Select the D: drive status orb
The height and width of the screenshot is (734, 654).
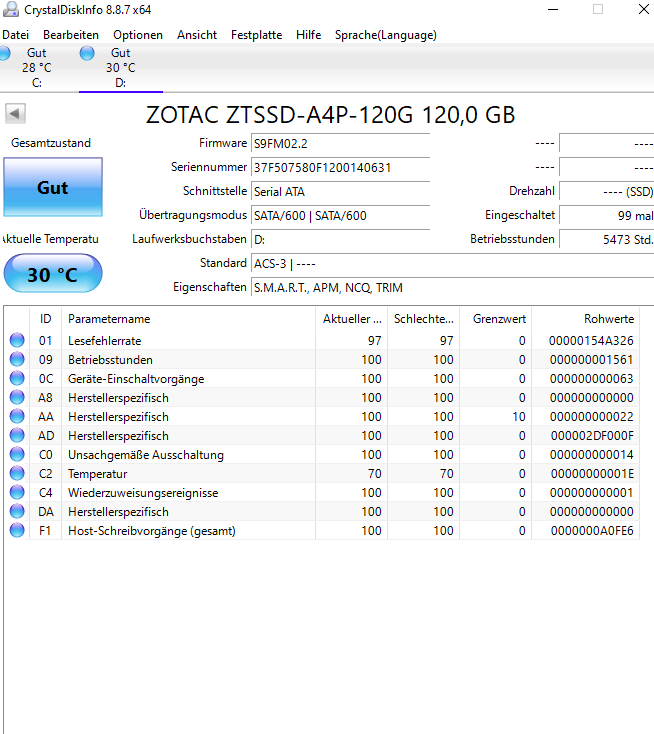(x=87, y=53)
